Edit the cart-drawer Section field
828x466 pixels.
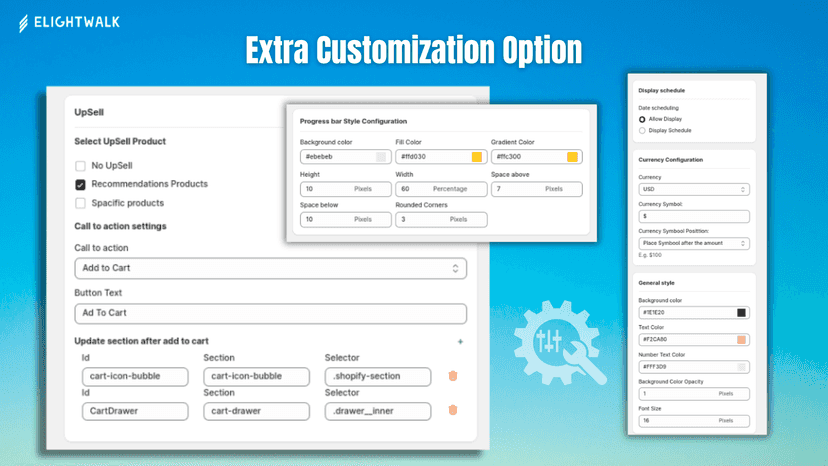pos(257,411)
